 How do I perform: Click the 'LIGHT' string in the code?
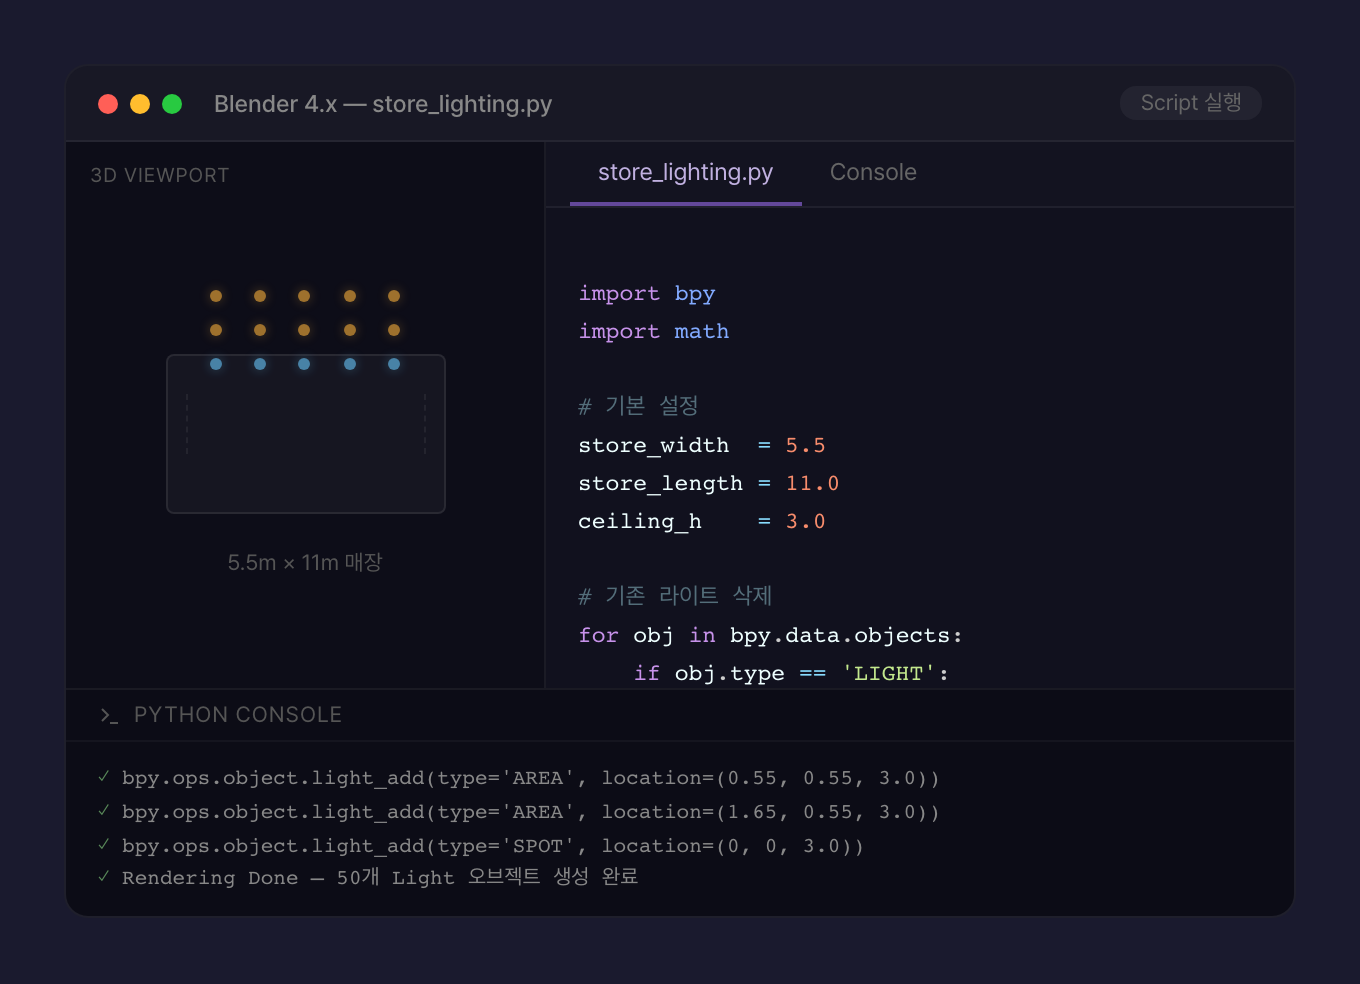pos(888,674)
